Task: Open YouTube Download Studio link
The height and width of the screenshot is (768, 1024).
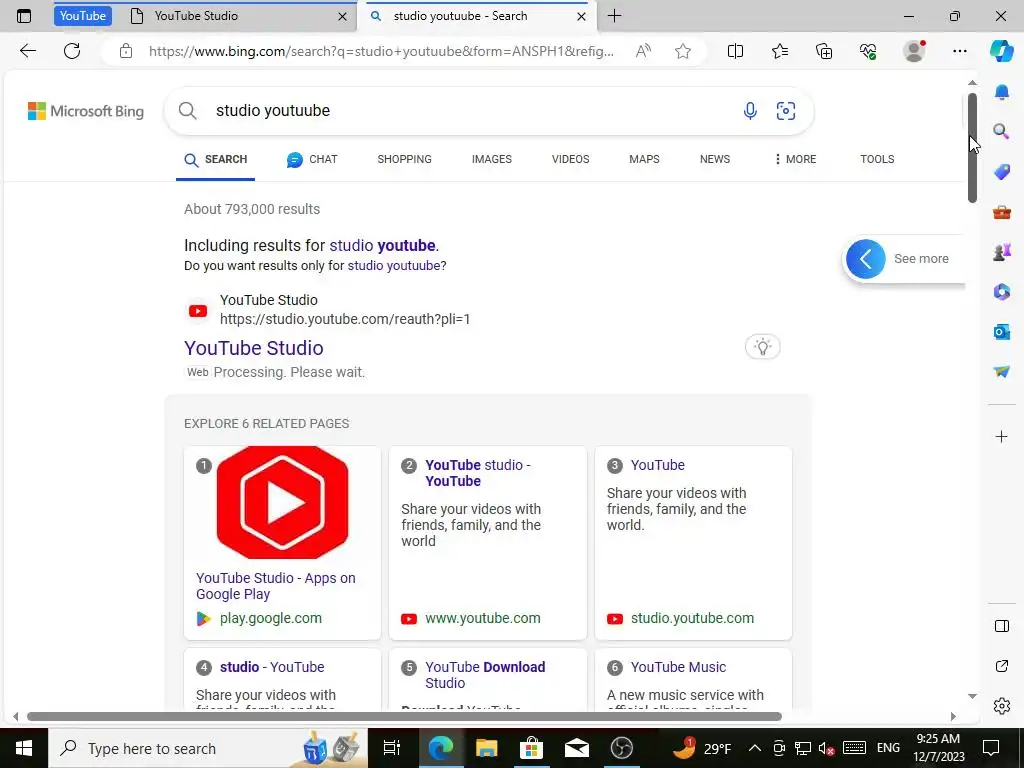Action: click(x=485, y=675)
